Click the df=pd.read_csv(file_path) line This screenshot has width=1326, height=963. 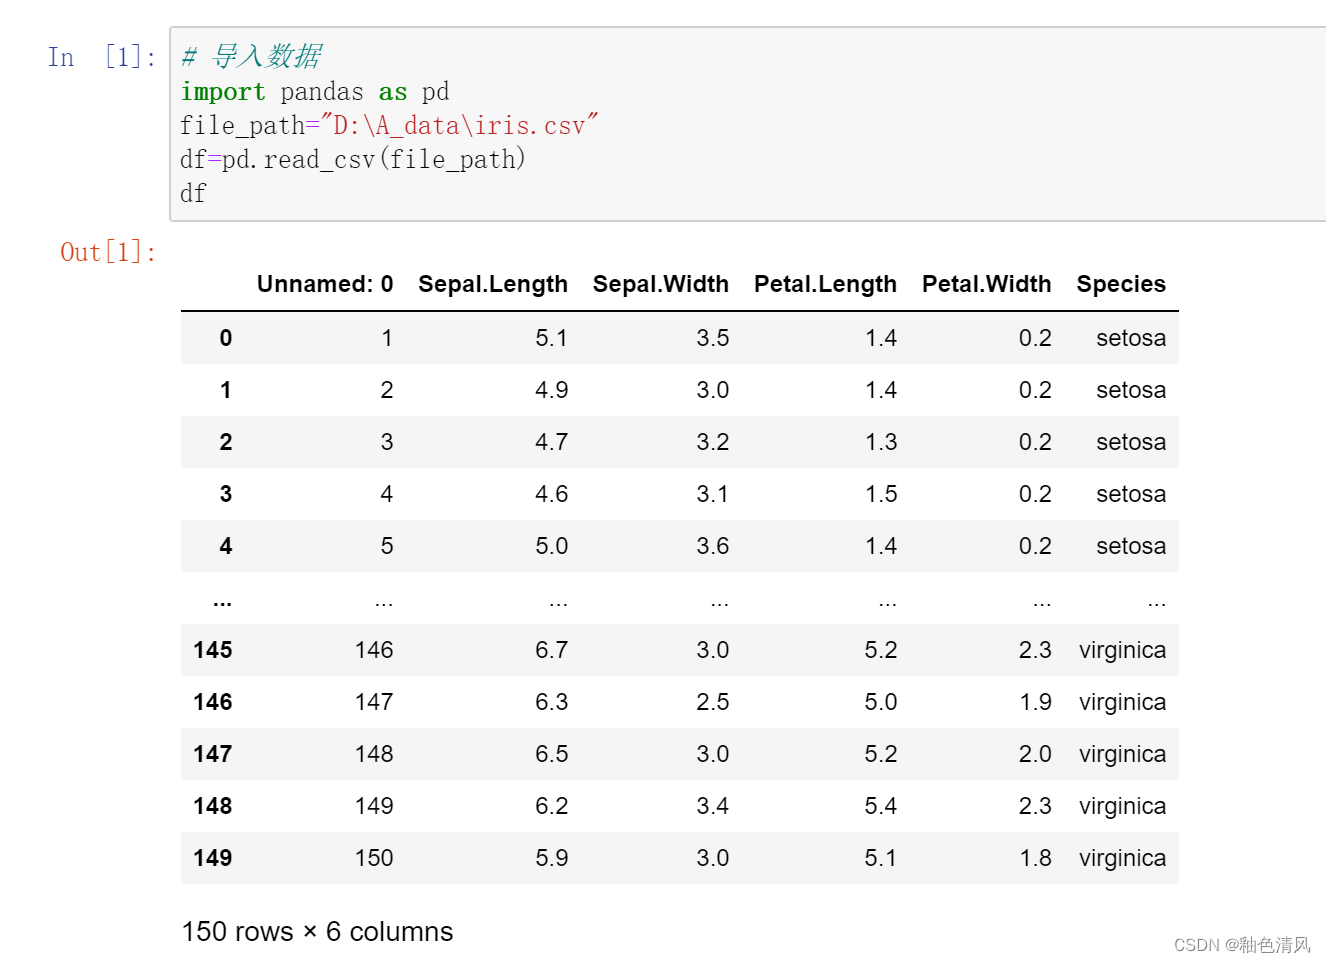[x=353, y=160]
